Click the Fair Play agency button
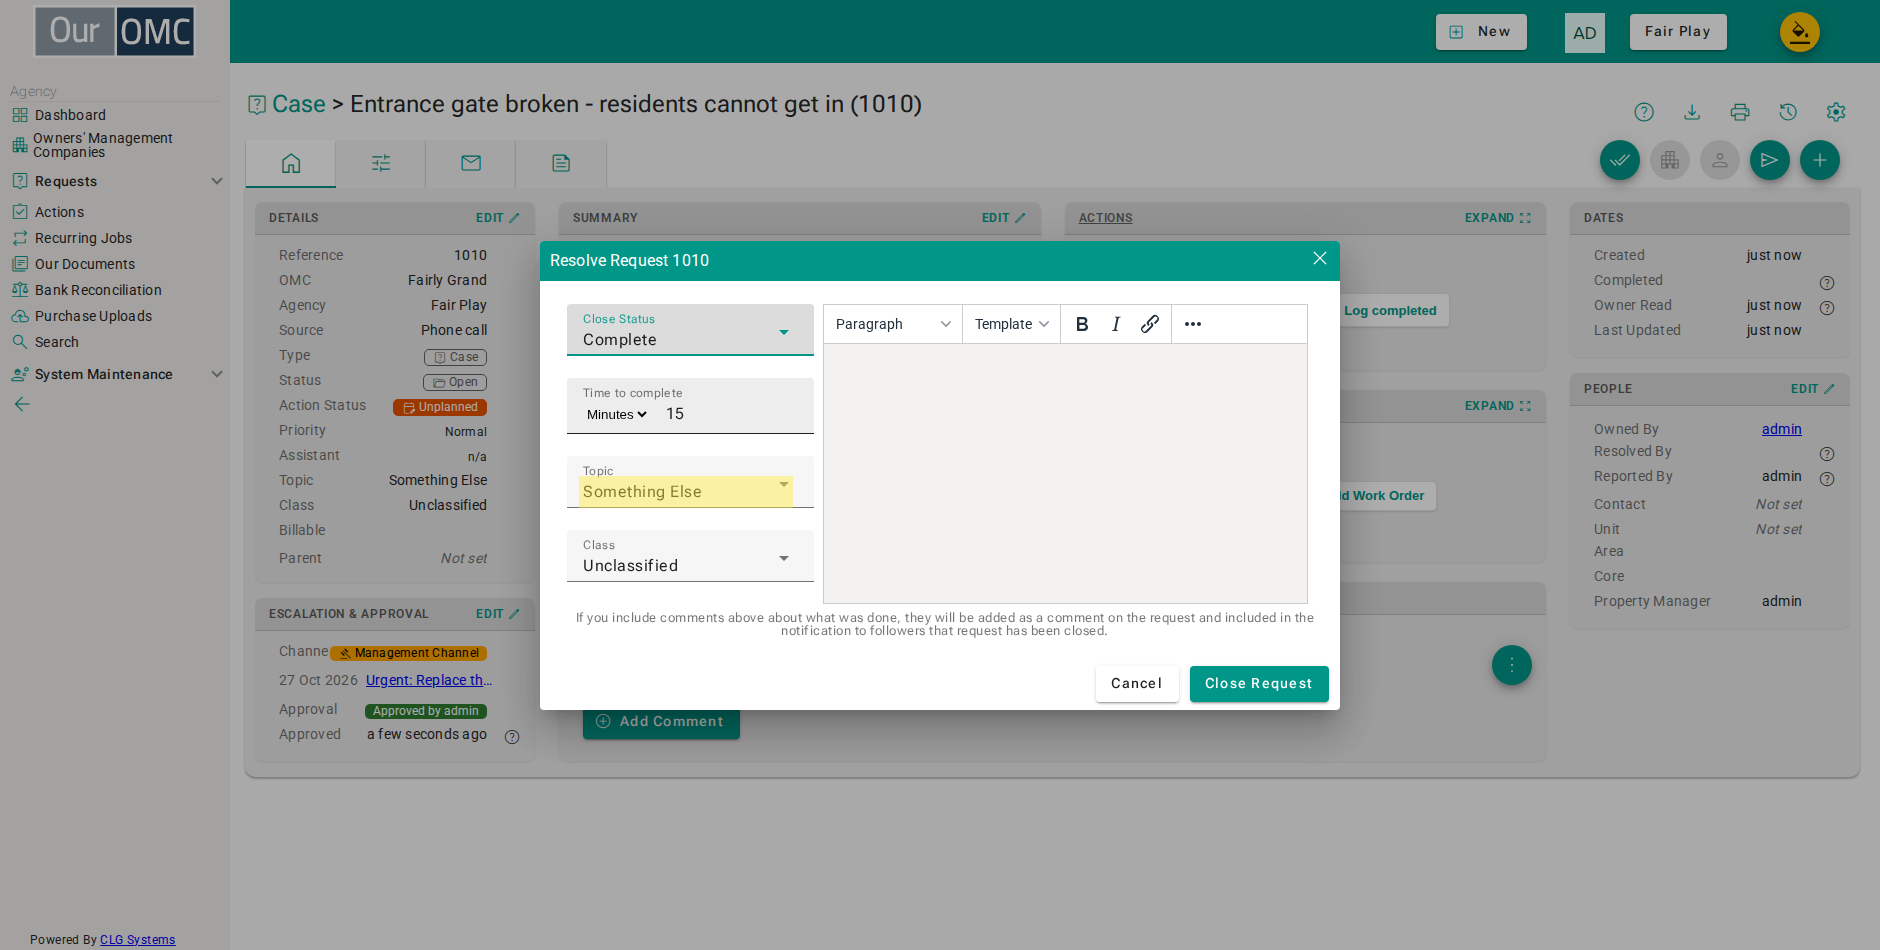Viewport: 1880px width, 950px height. [x=1678, y=32]
